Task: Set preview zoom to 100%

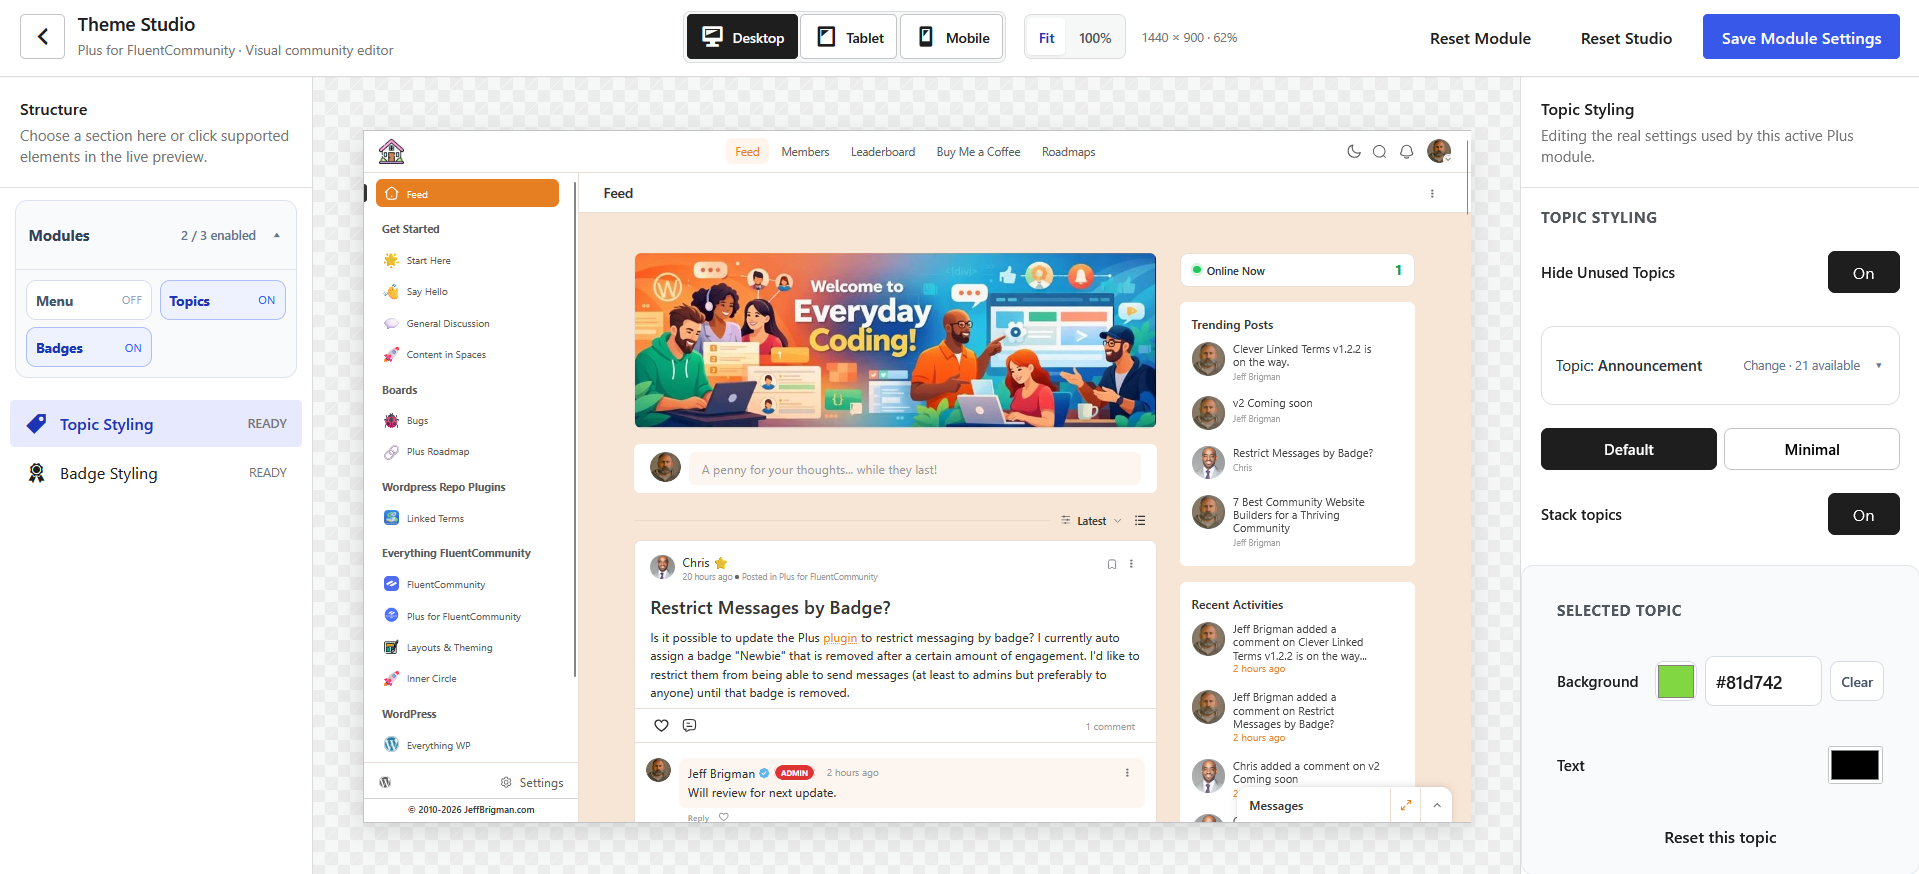Action: pyautogui.click(x=1095, y=38)
